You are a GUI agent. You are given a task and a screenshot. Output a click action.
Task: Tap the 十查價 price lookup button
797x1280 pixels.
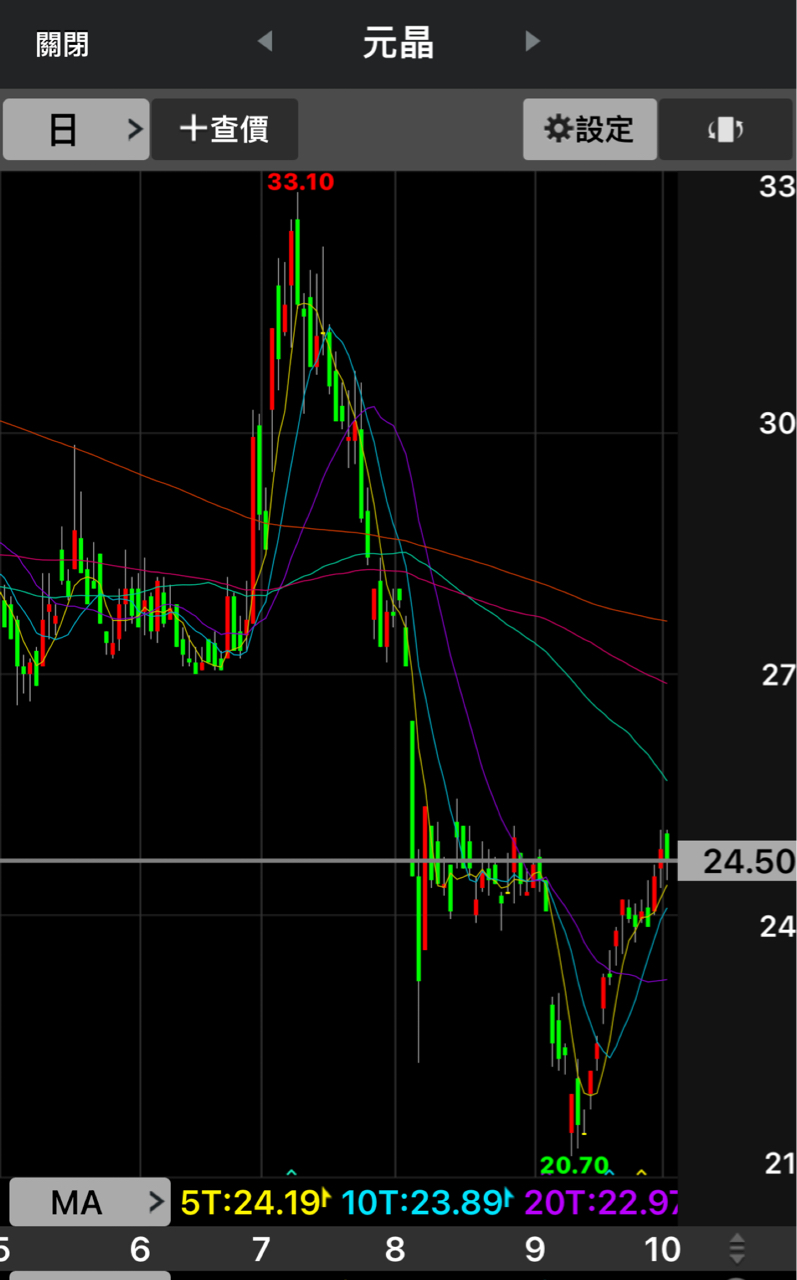click(225, 129)
